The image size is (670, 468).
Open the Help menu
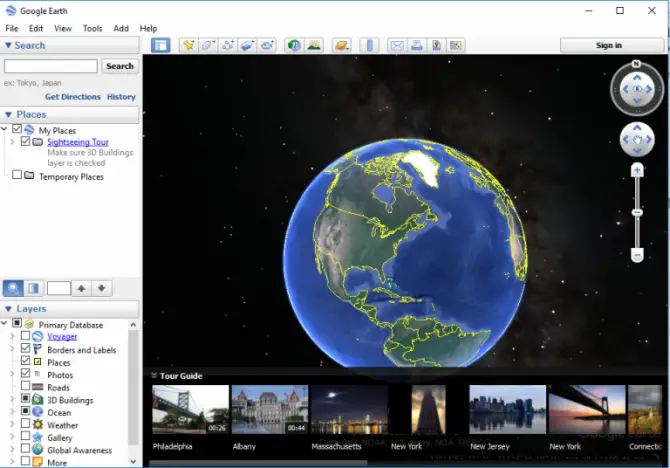pyautogui.click(x=148, y=28)
